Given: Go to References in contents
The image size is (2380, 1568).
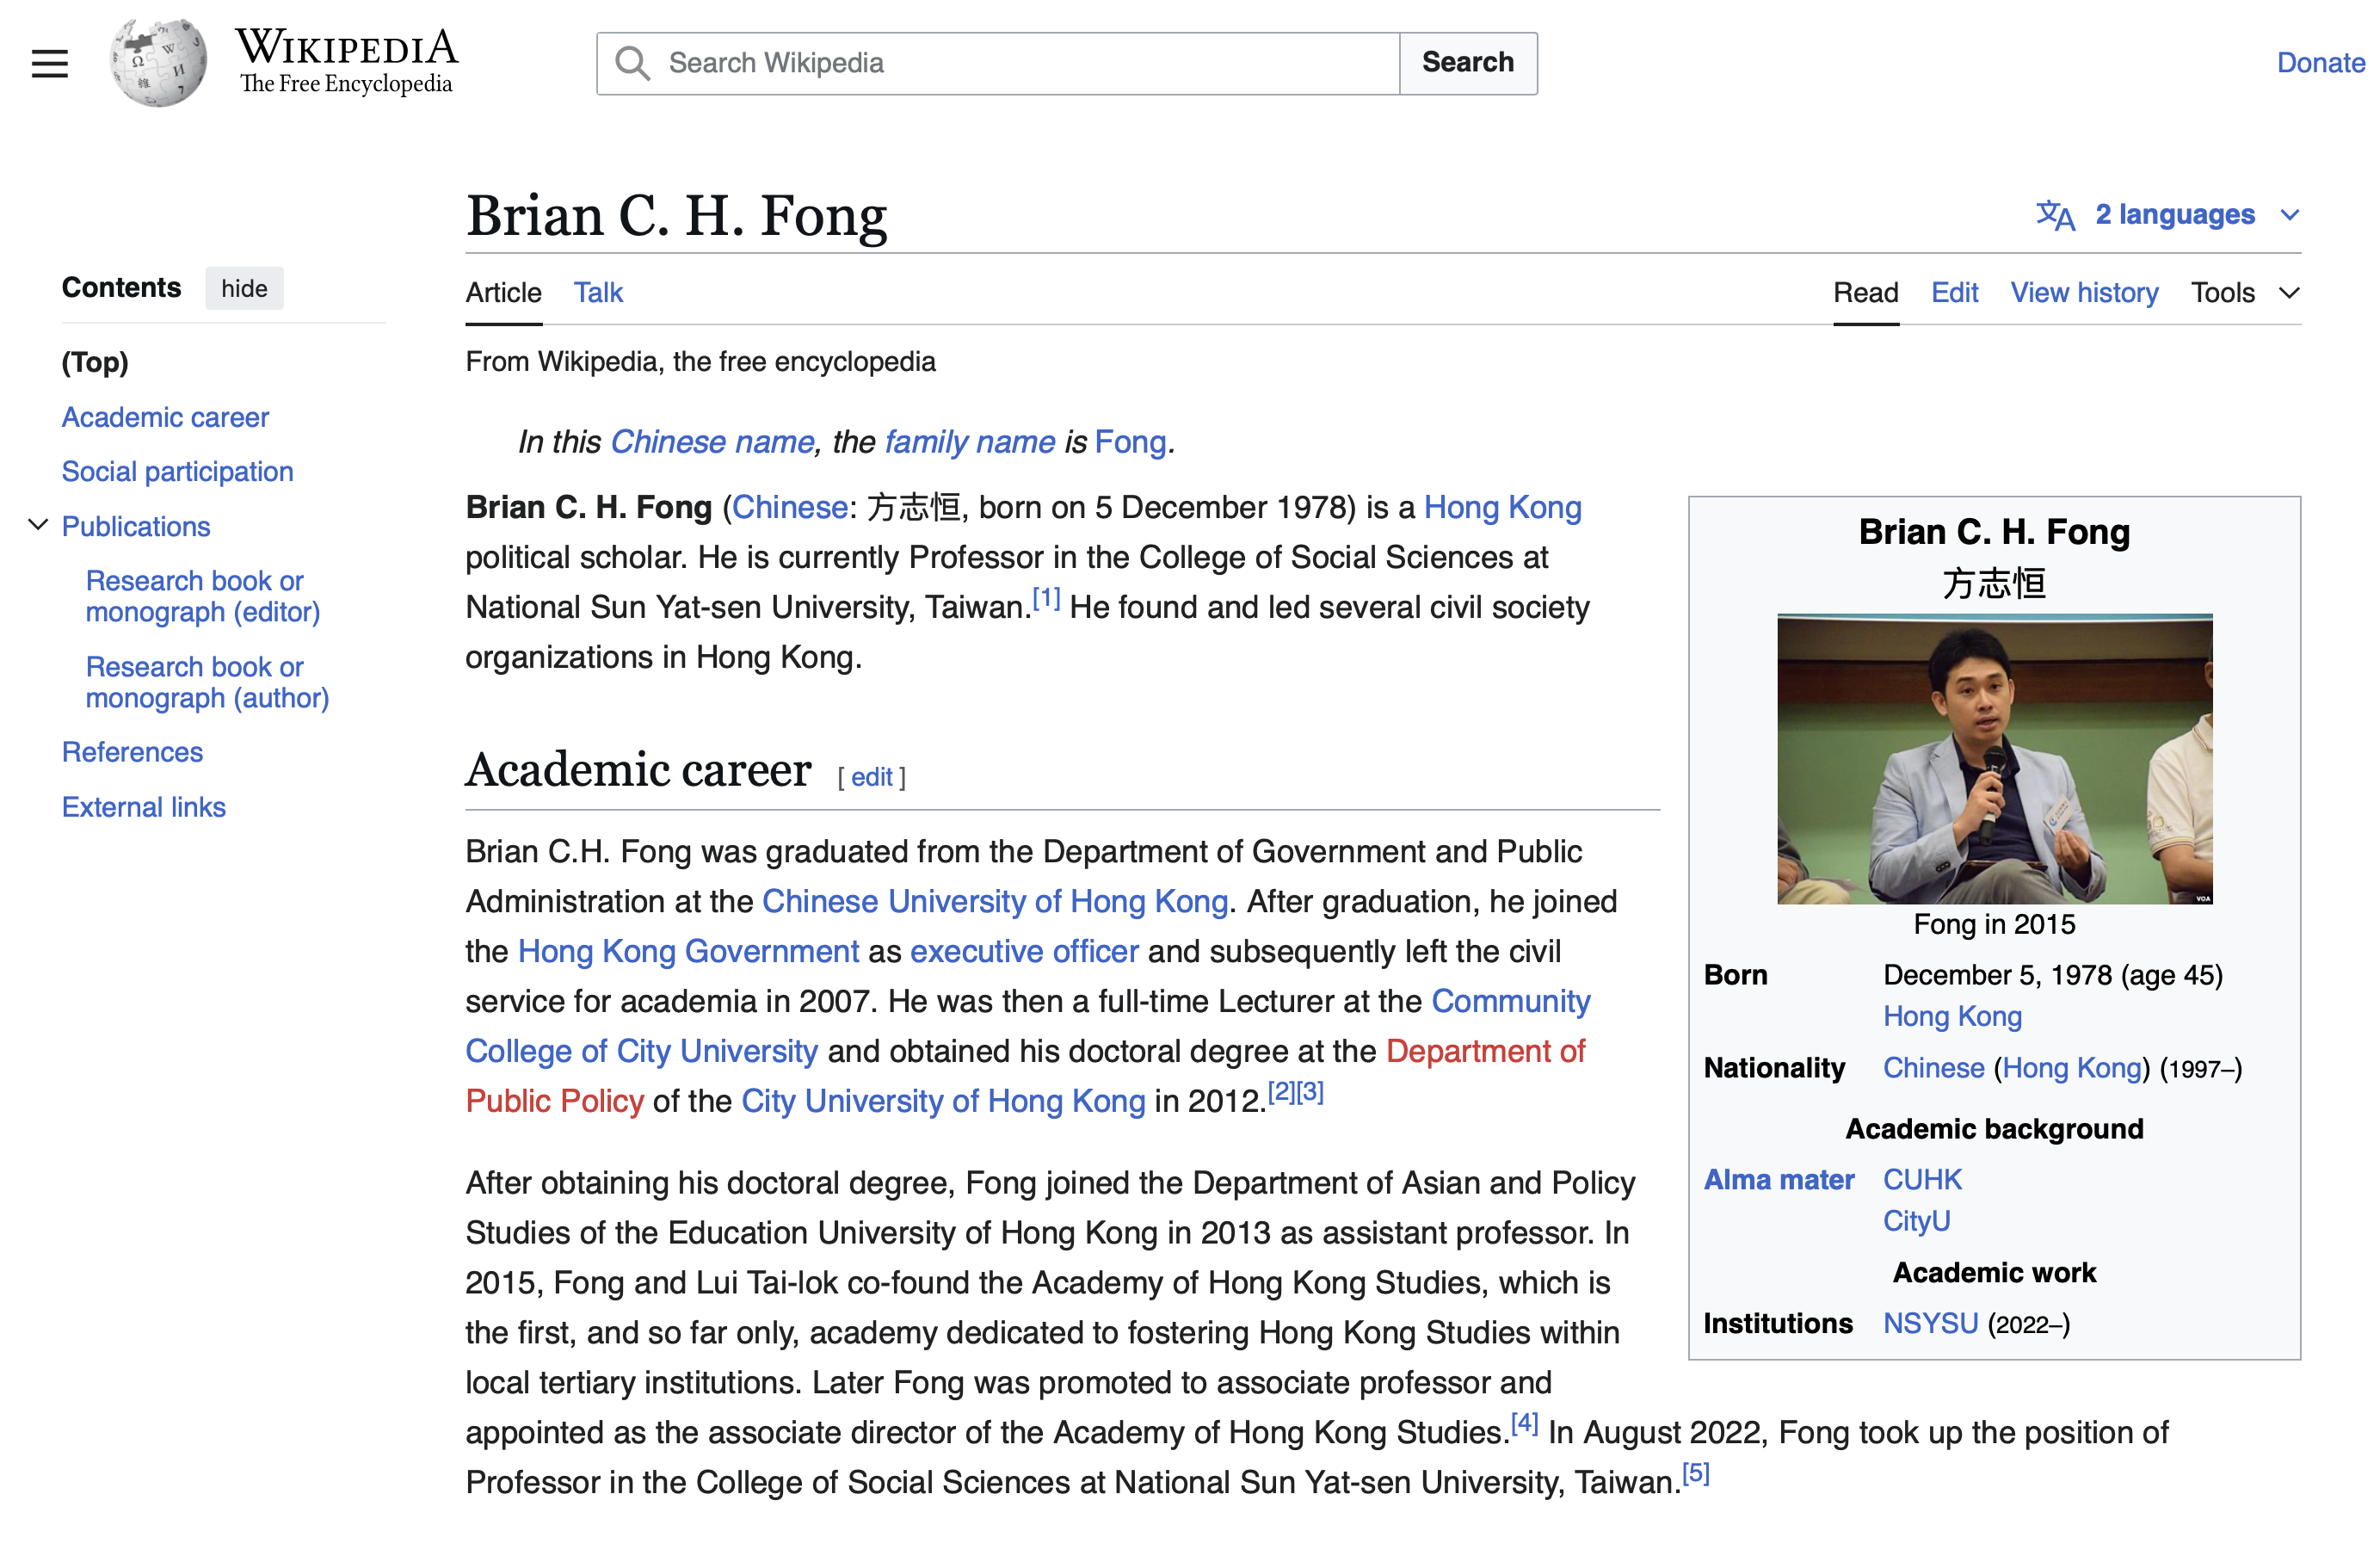Looking at the screenshot, I should 132,752.
